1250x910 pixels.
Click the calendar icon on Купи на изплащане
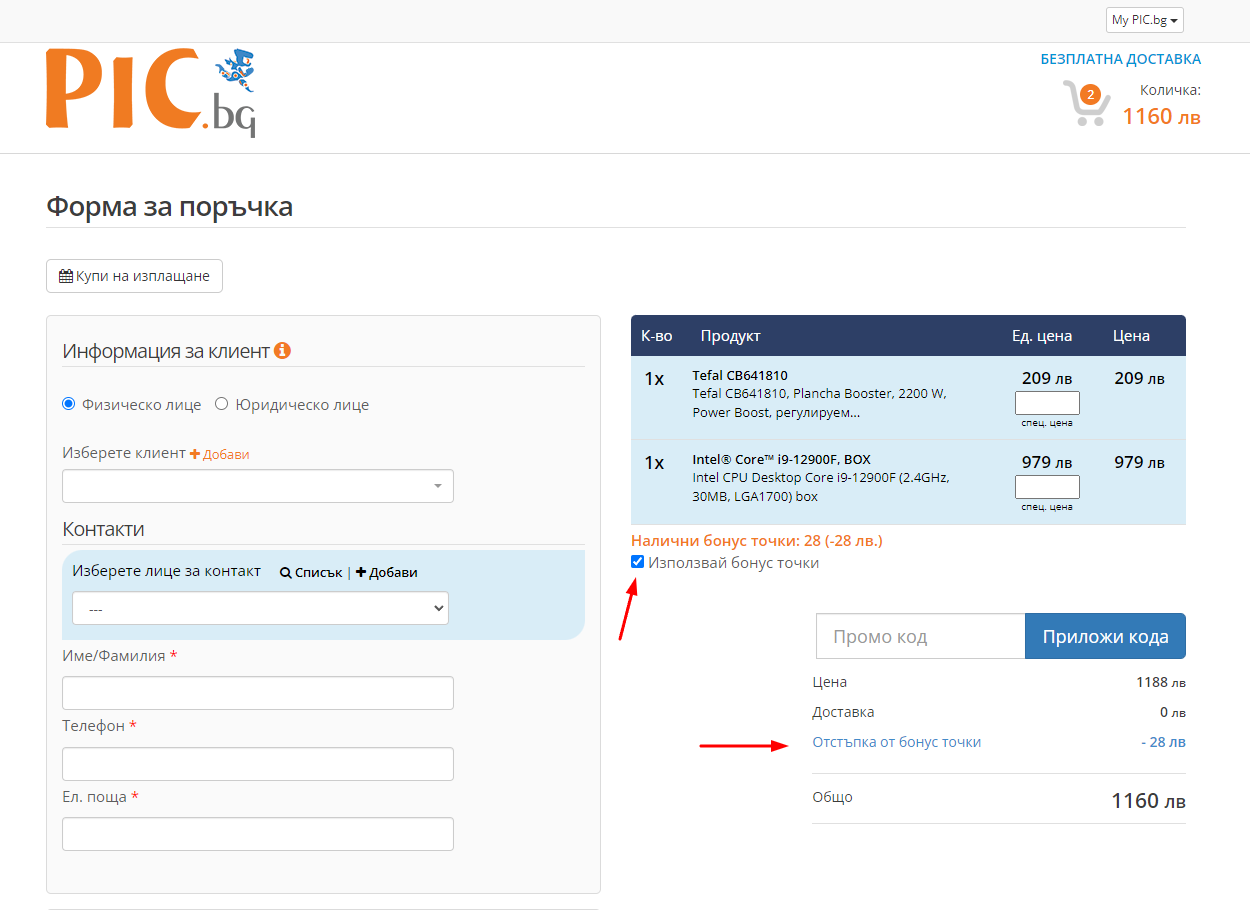click(x=66, y=276)
